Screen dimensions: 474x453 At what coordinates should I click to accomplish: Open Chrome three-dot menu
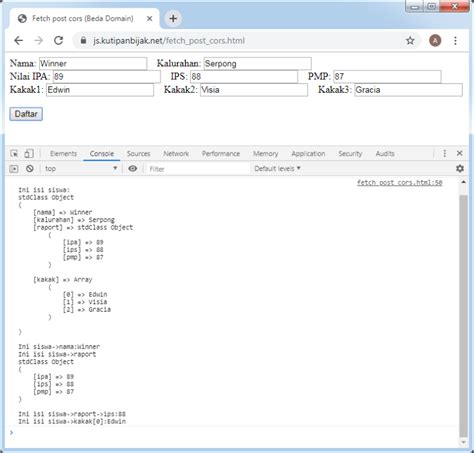[455, 41]
